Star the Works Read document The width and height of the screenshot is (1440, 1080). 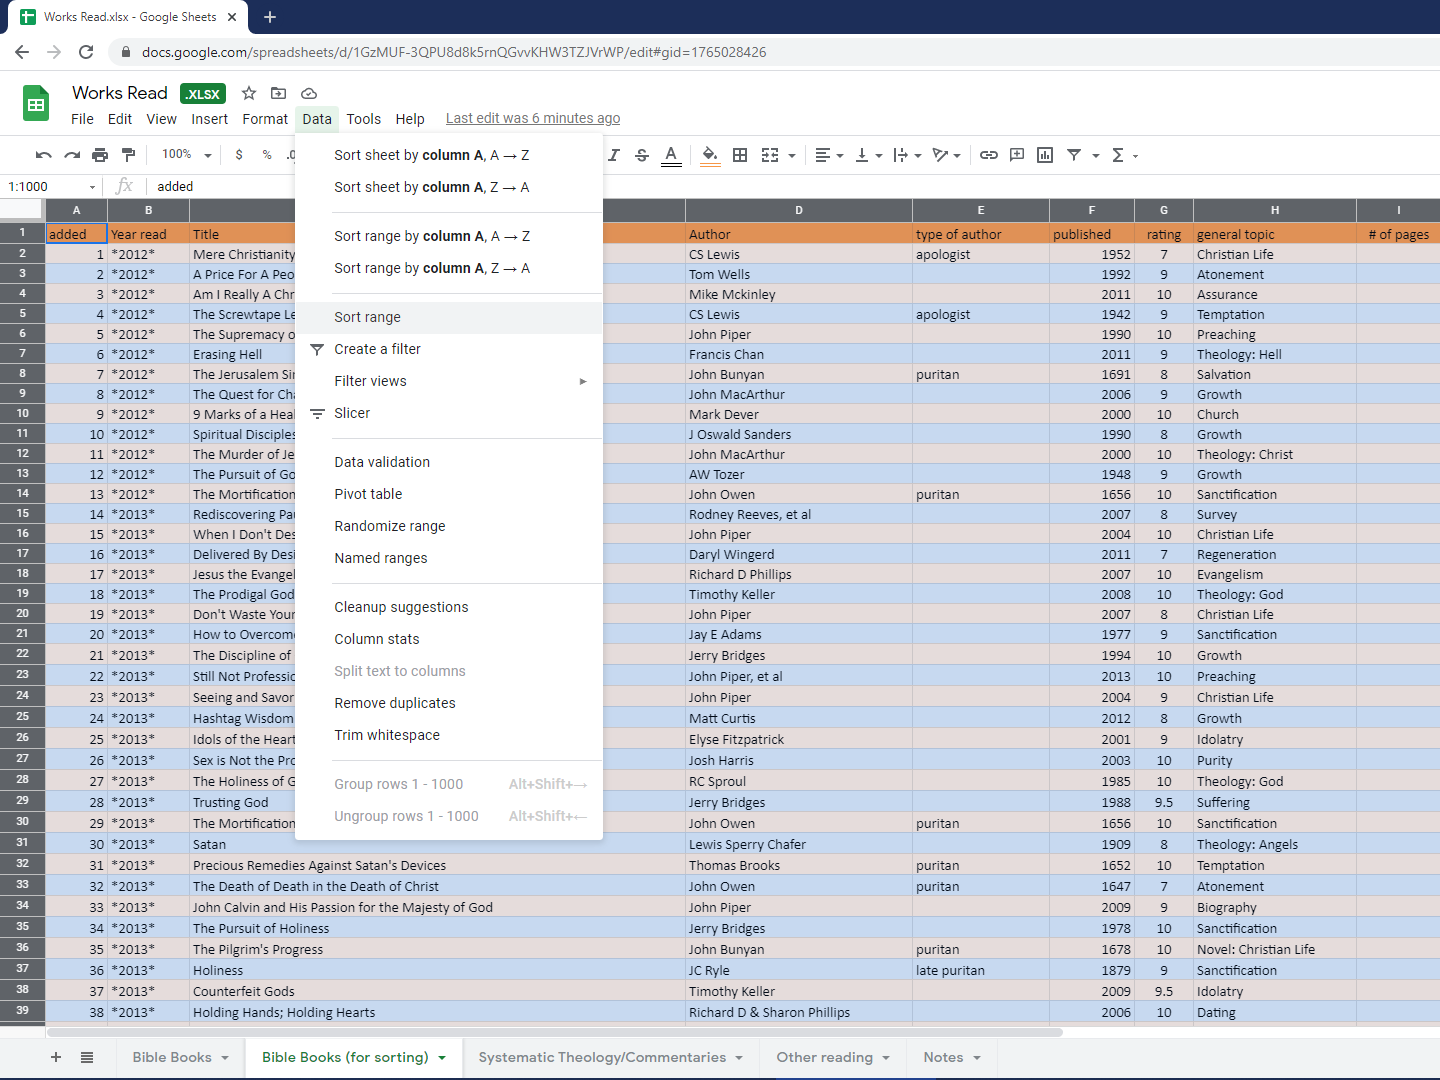click(249, 93)
